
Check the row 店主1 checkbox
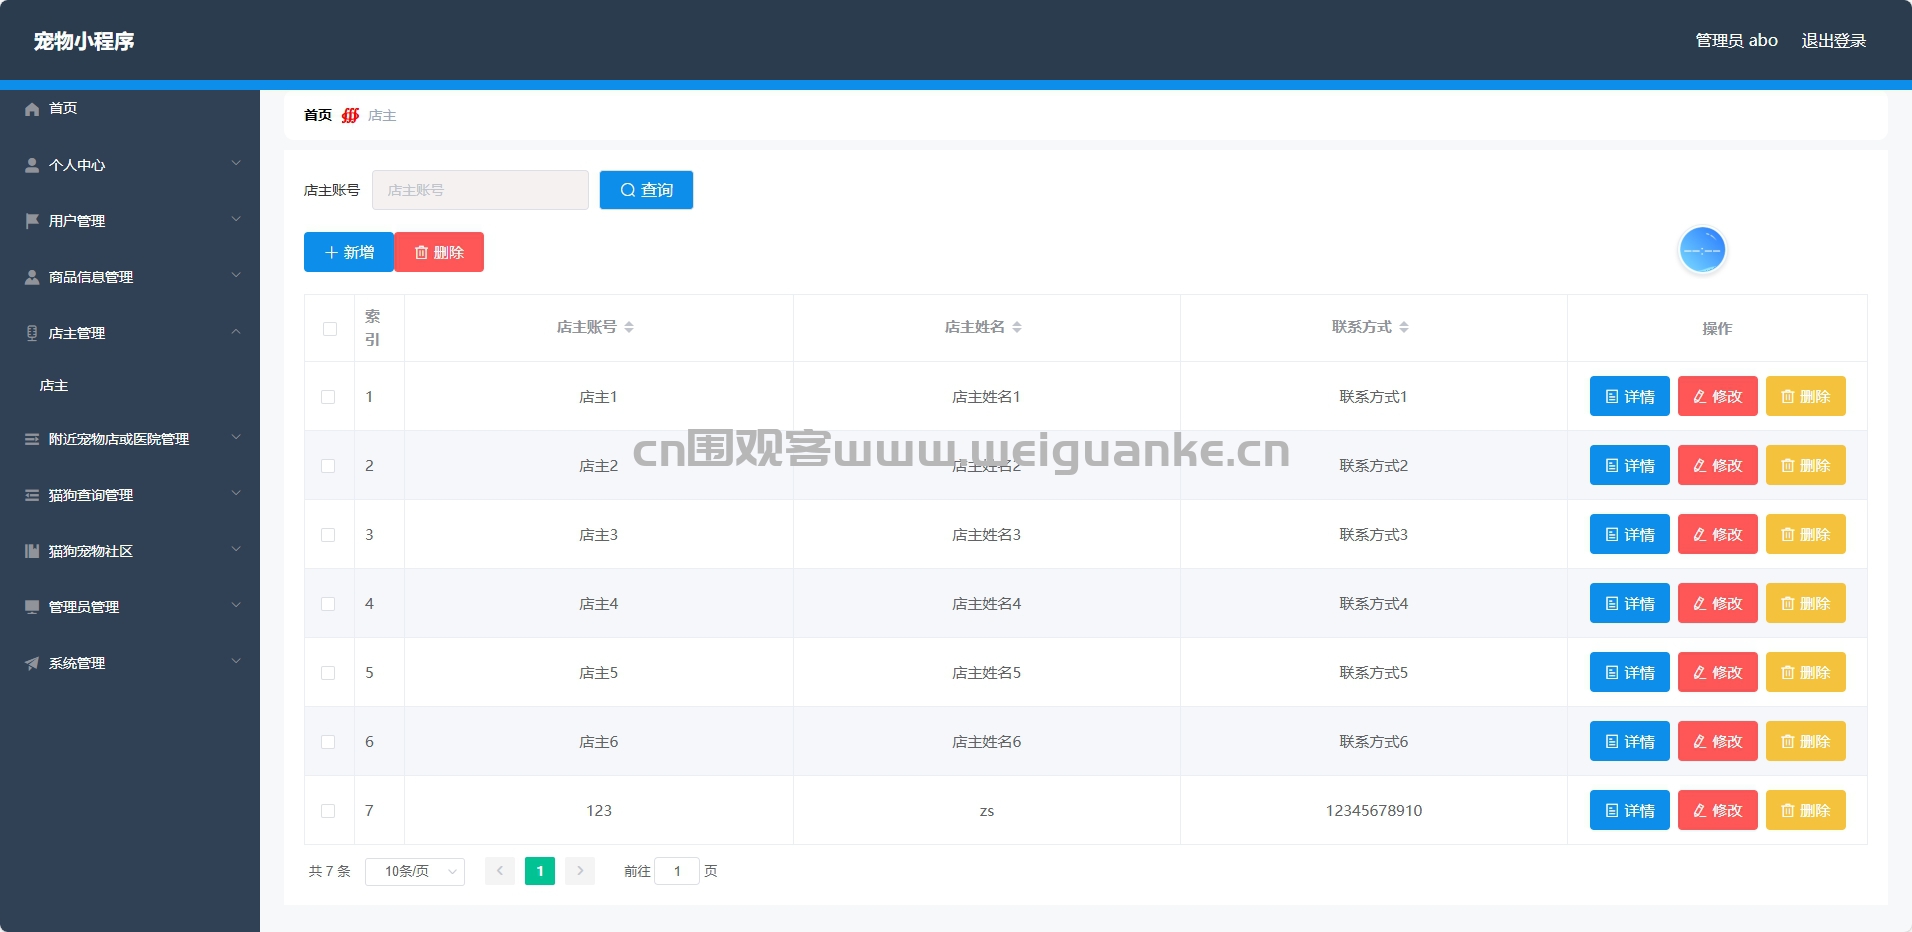tap(328, 397)
